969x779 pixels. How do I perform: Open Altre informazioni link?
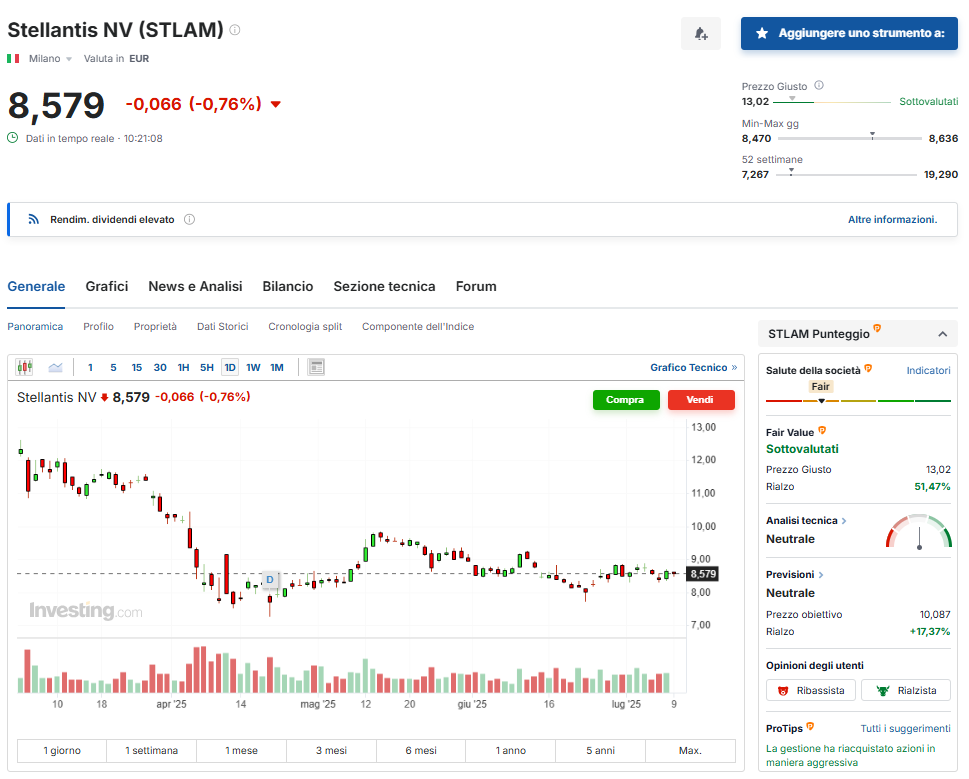(892, 219)
